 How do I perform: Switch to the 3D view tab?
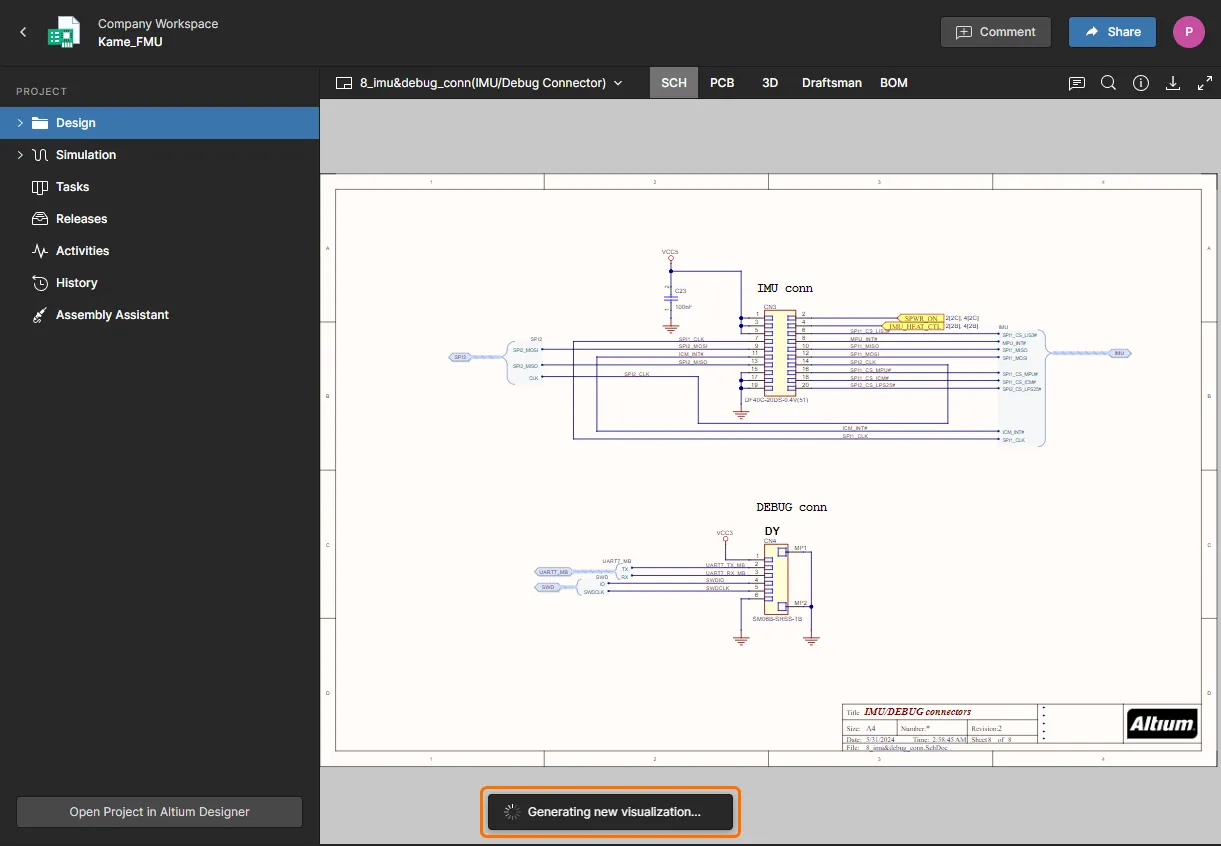(770, 83)
